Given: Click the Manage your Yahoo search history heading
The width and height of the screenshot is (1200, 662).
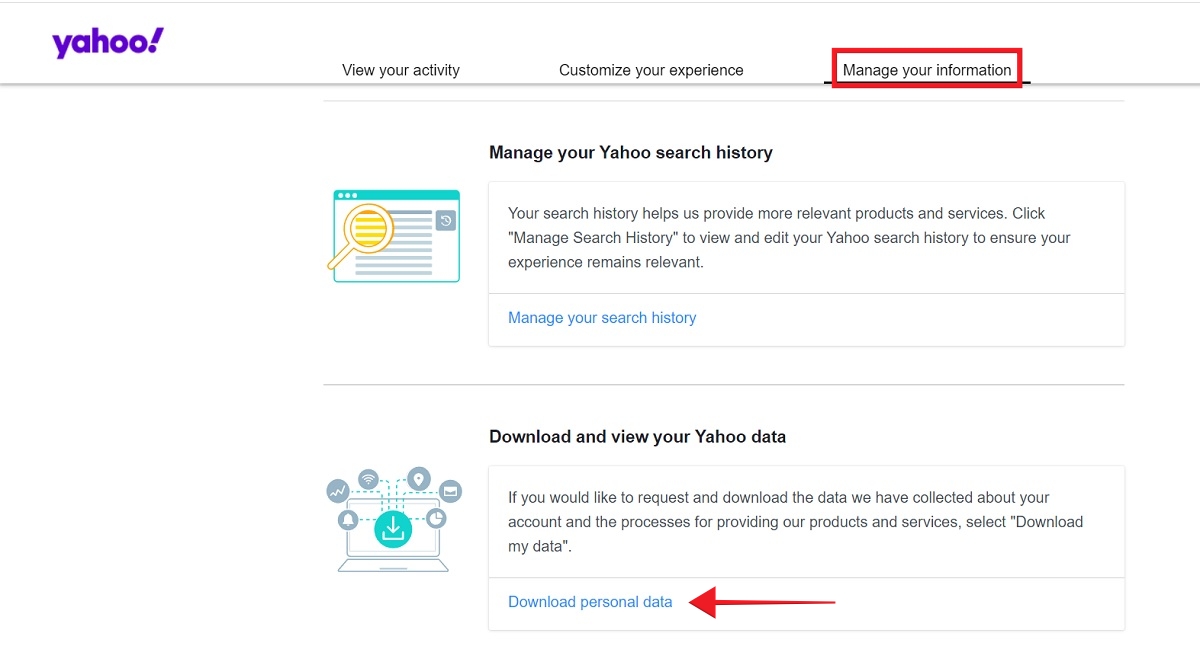Looking at the screenshot, I should point(630,152).
